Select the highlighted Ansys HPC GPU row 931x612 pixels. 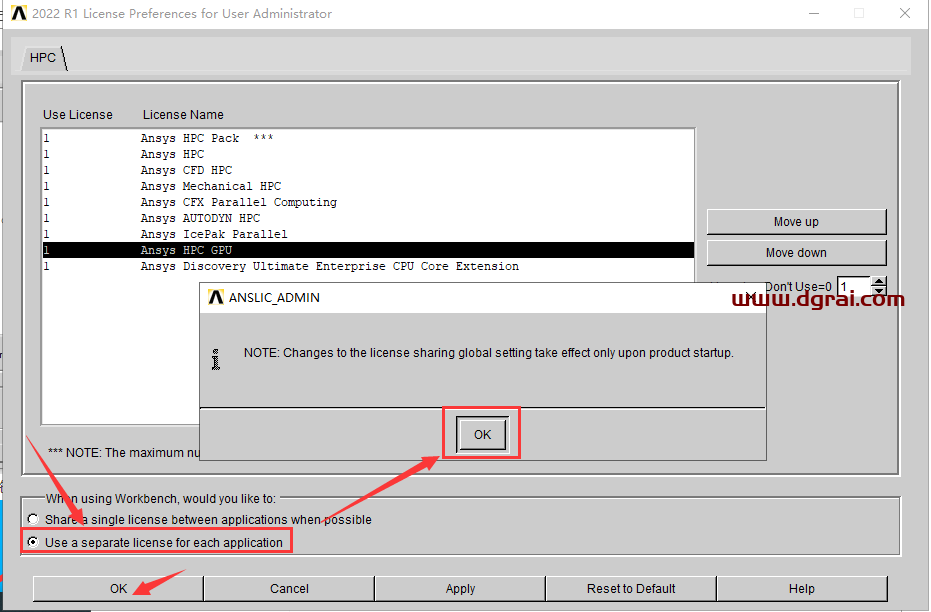368,250
